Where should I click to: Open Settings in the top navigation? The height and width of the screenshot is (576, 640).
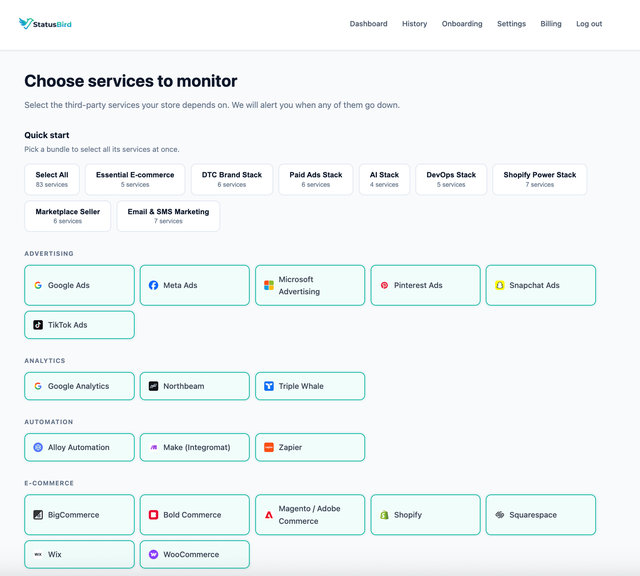(511, 24)
